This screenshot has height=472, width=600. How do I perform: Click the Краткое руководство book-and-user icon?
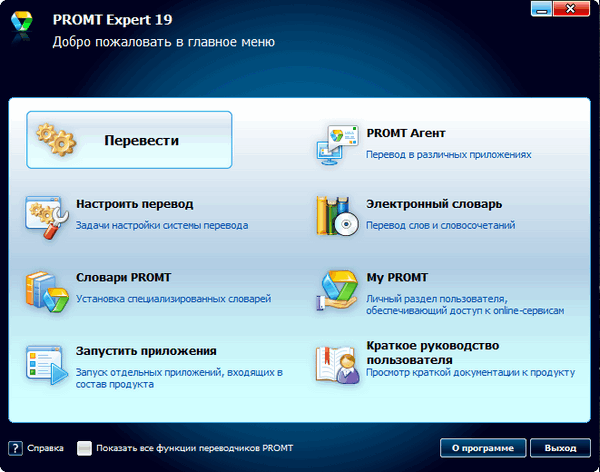(x=338, y=364)
